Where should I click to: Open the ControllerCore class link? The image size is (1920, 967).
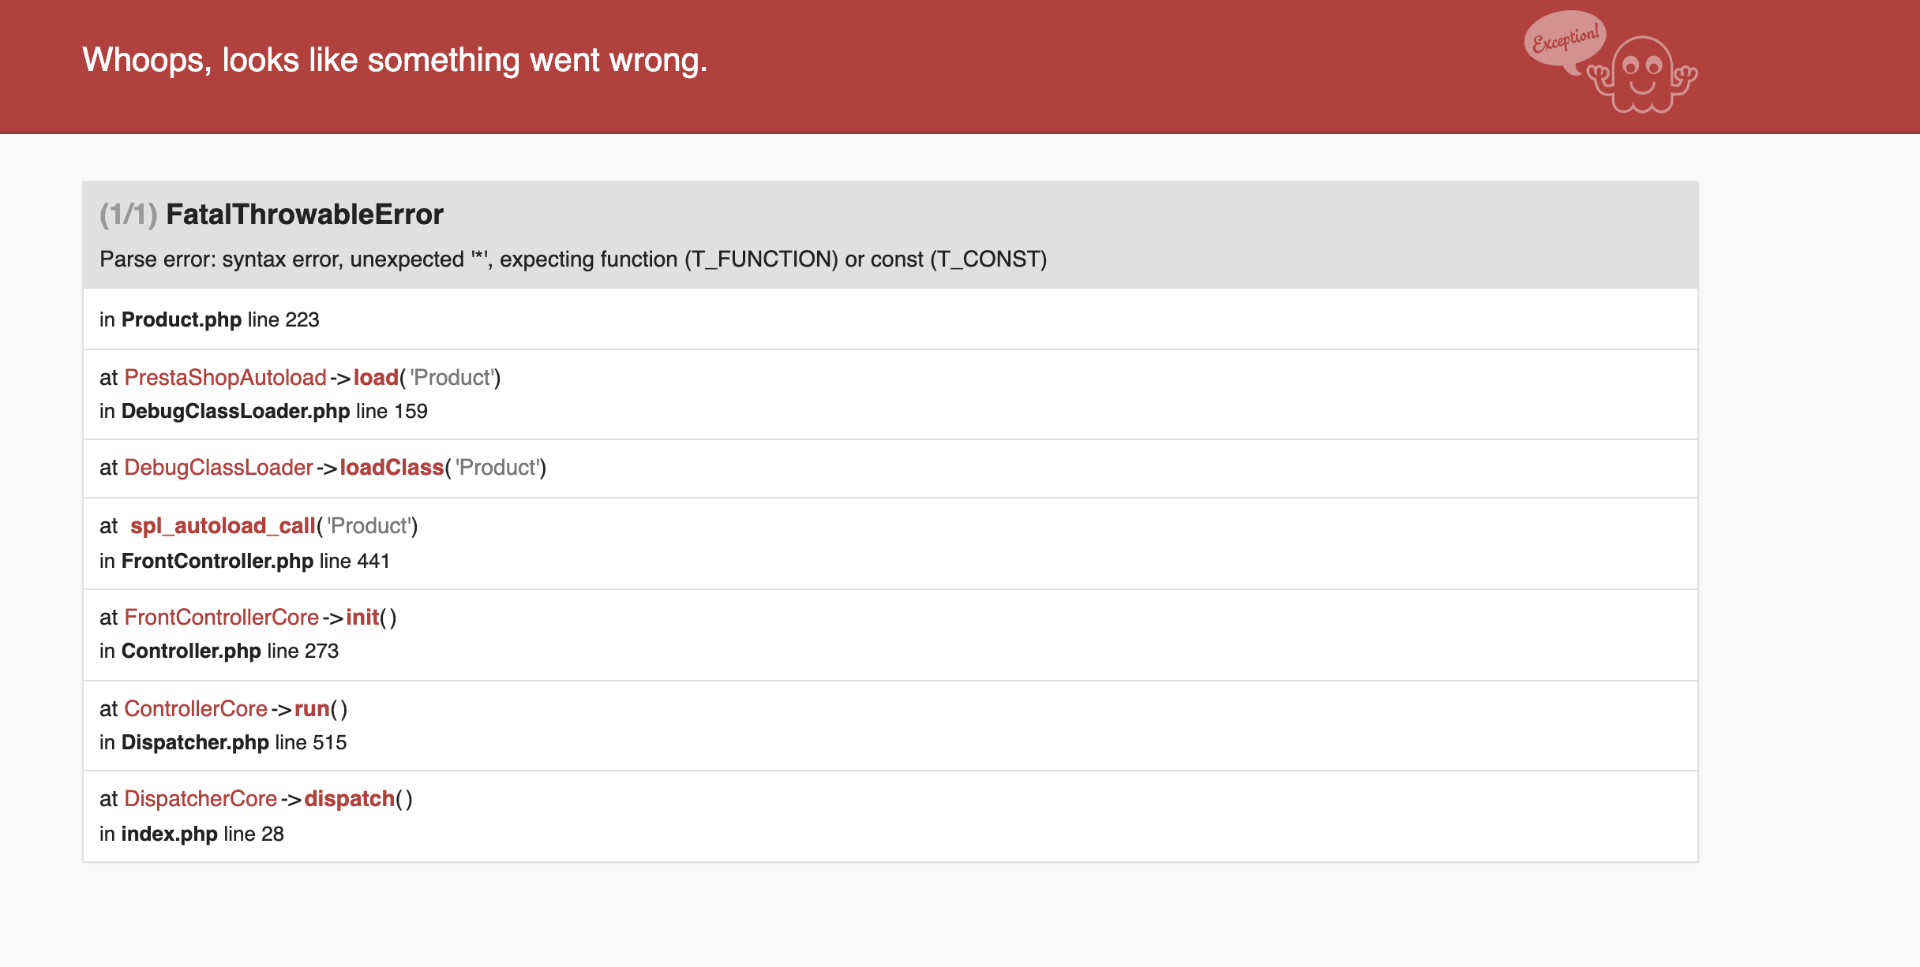(196, 709)
